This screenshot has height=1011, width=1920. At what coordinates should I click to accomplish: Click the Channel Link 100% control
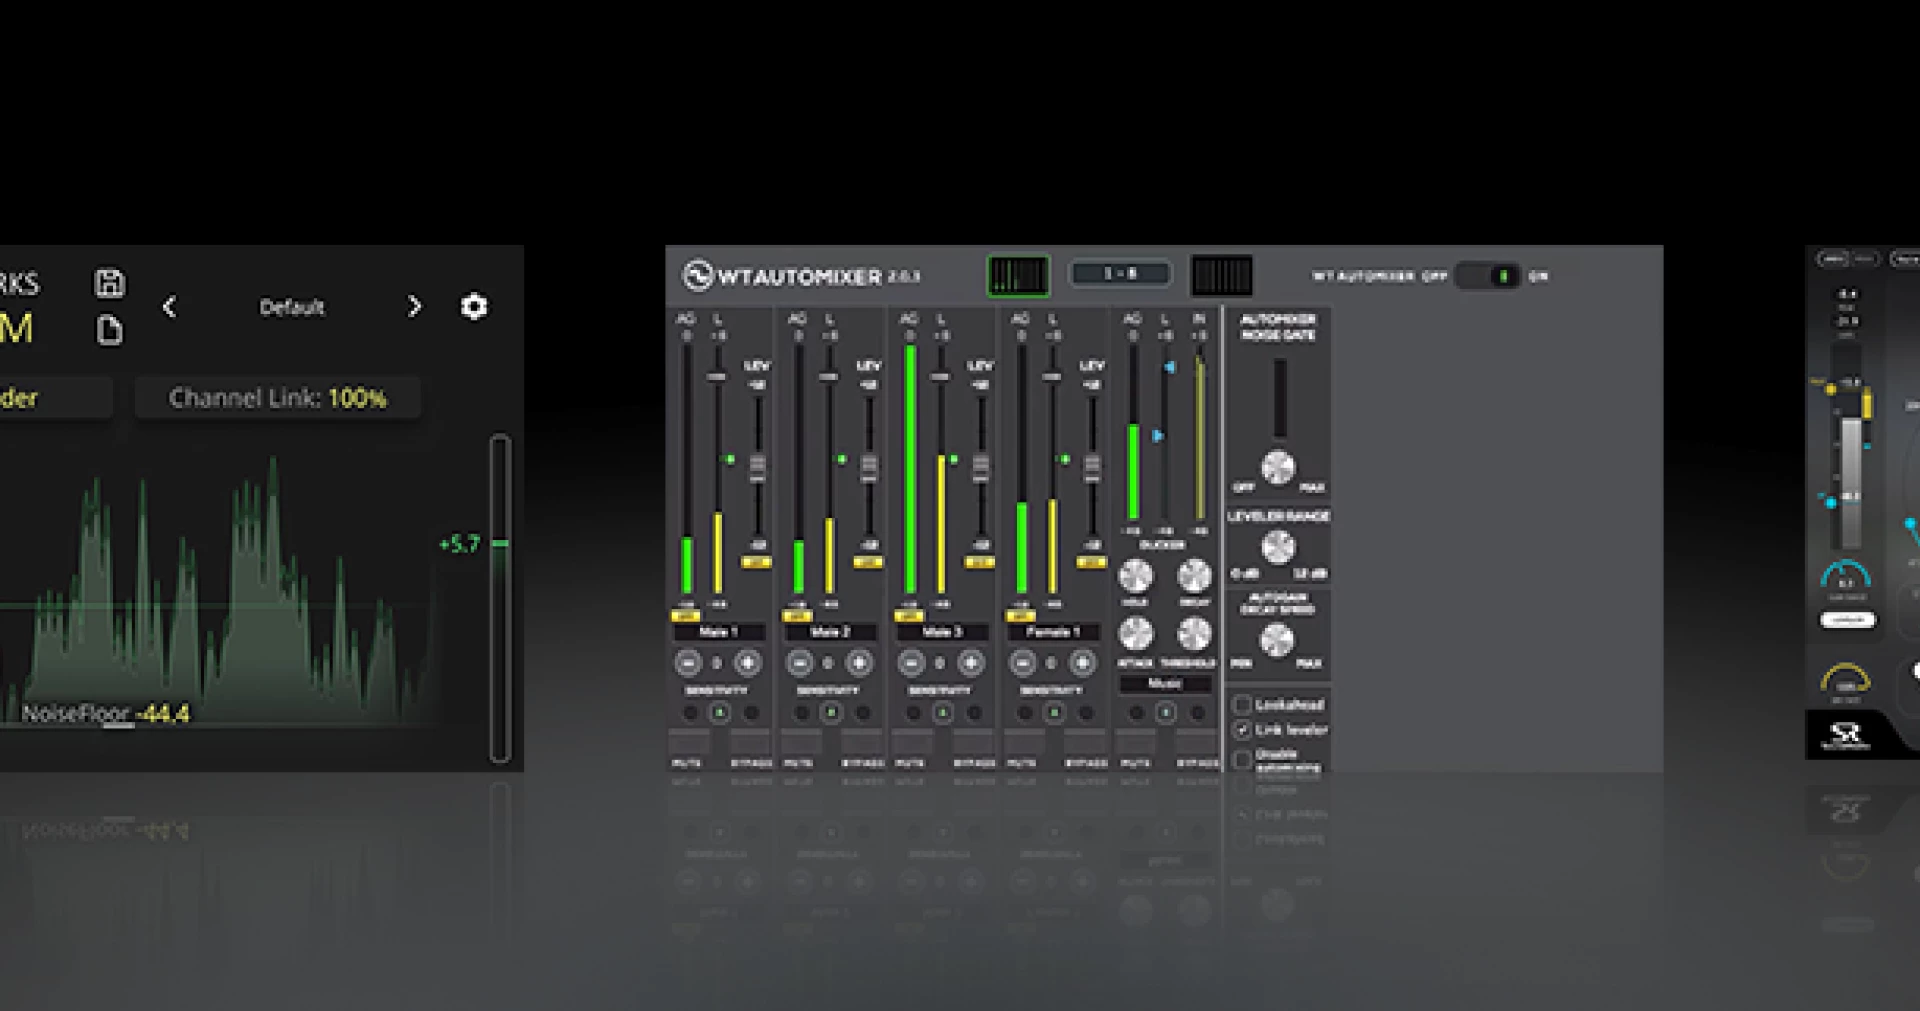277,398
